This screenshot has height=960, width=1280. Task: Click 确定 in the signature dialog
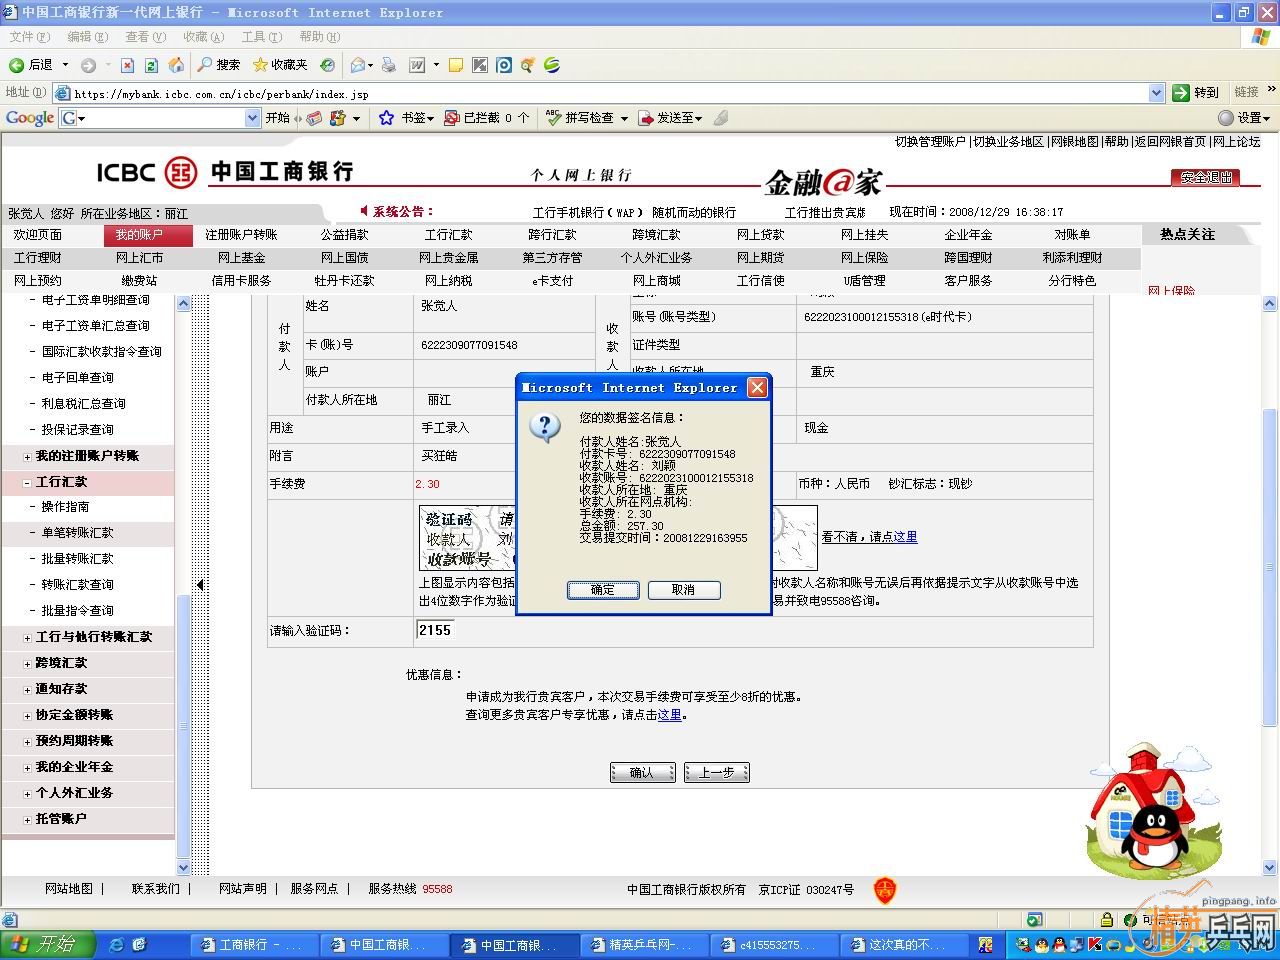tap(603, 590)
